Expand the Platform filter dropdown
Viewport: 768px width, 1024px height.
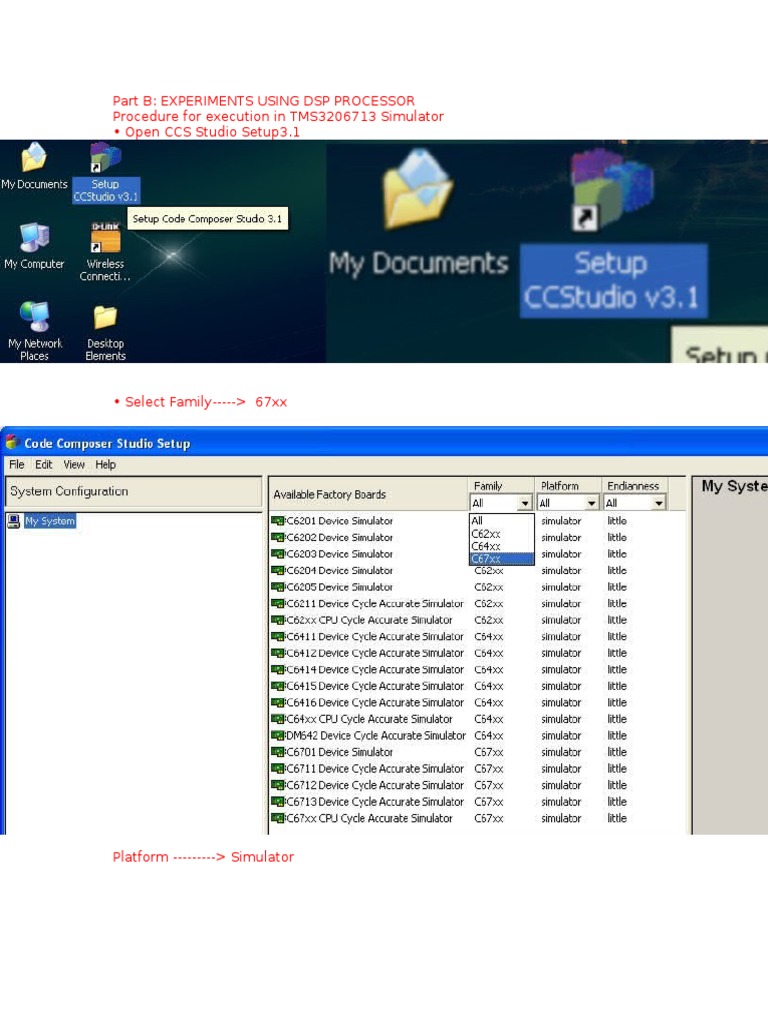pyautogui.click(x=592, y=504)
